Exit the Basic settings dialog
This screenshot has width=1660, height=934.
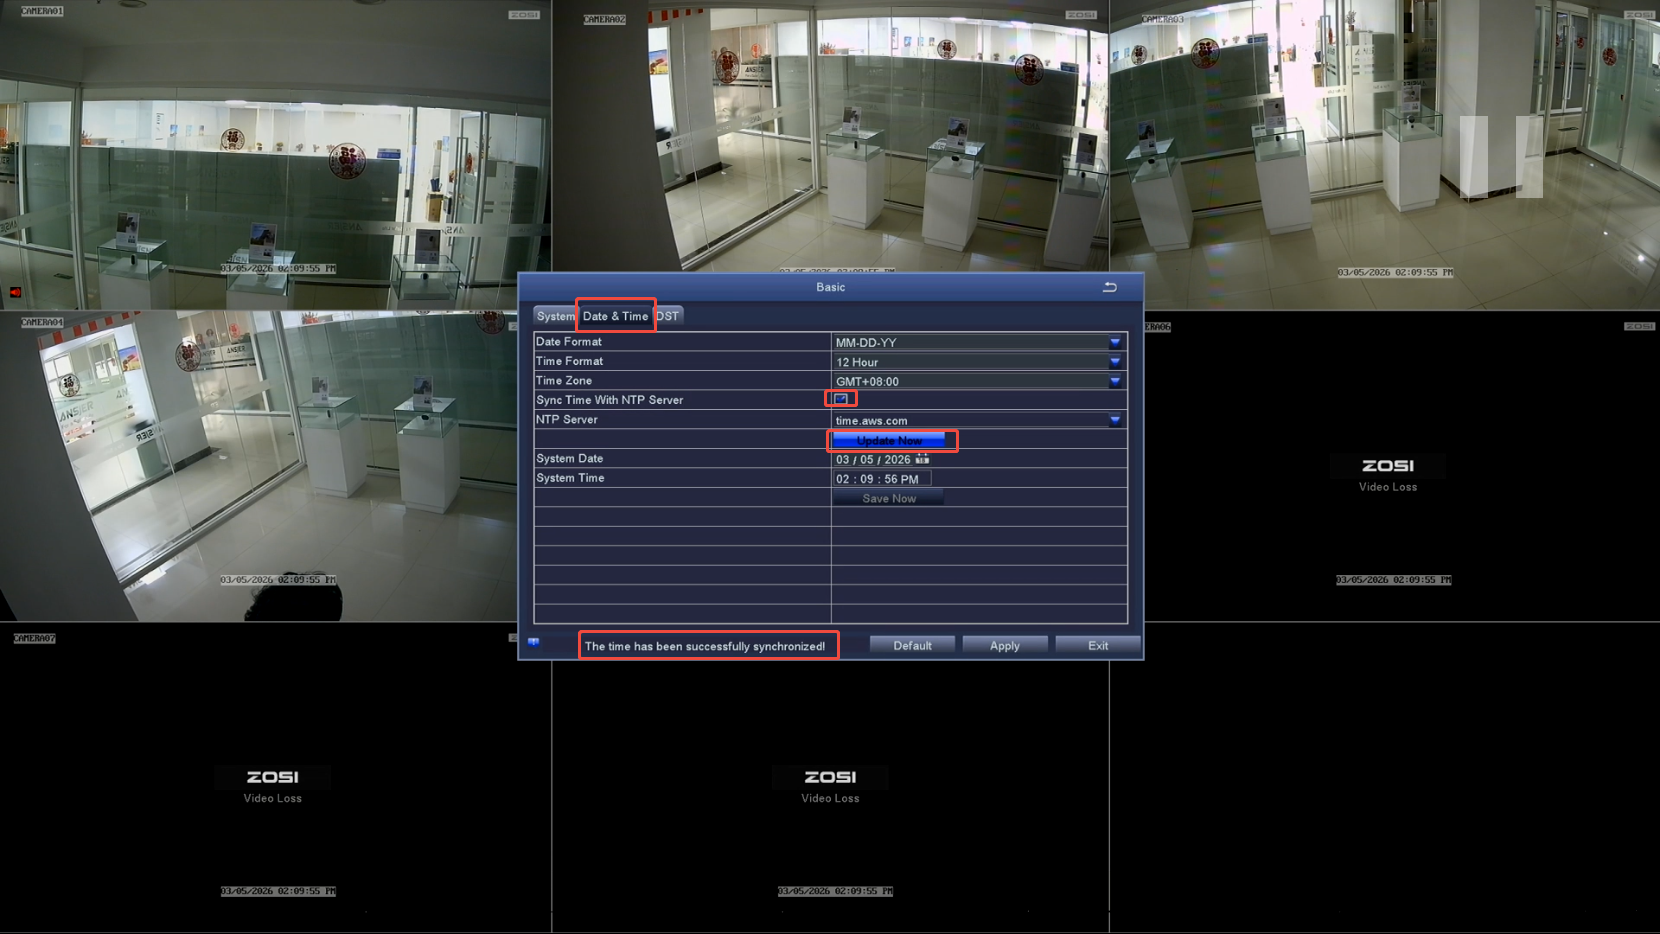(1097, 646)
